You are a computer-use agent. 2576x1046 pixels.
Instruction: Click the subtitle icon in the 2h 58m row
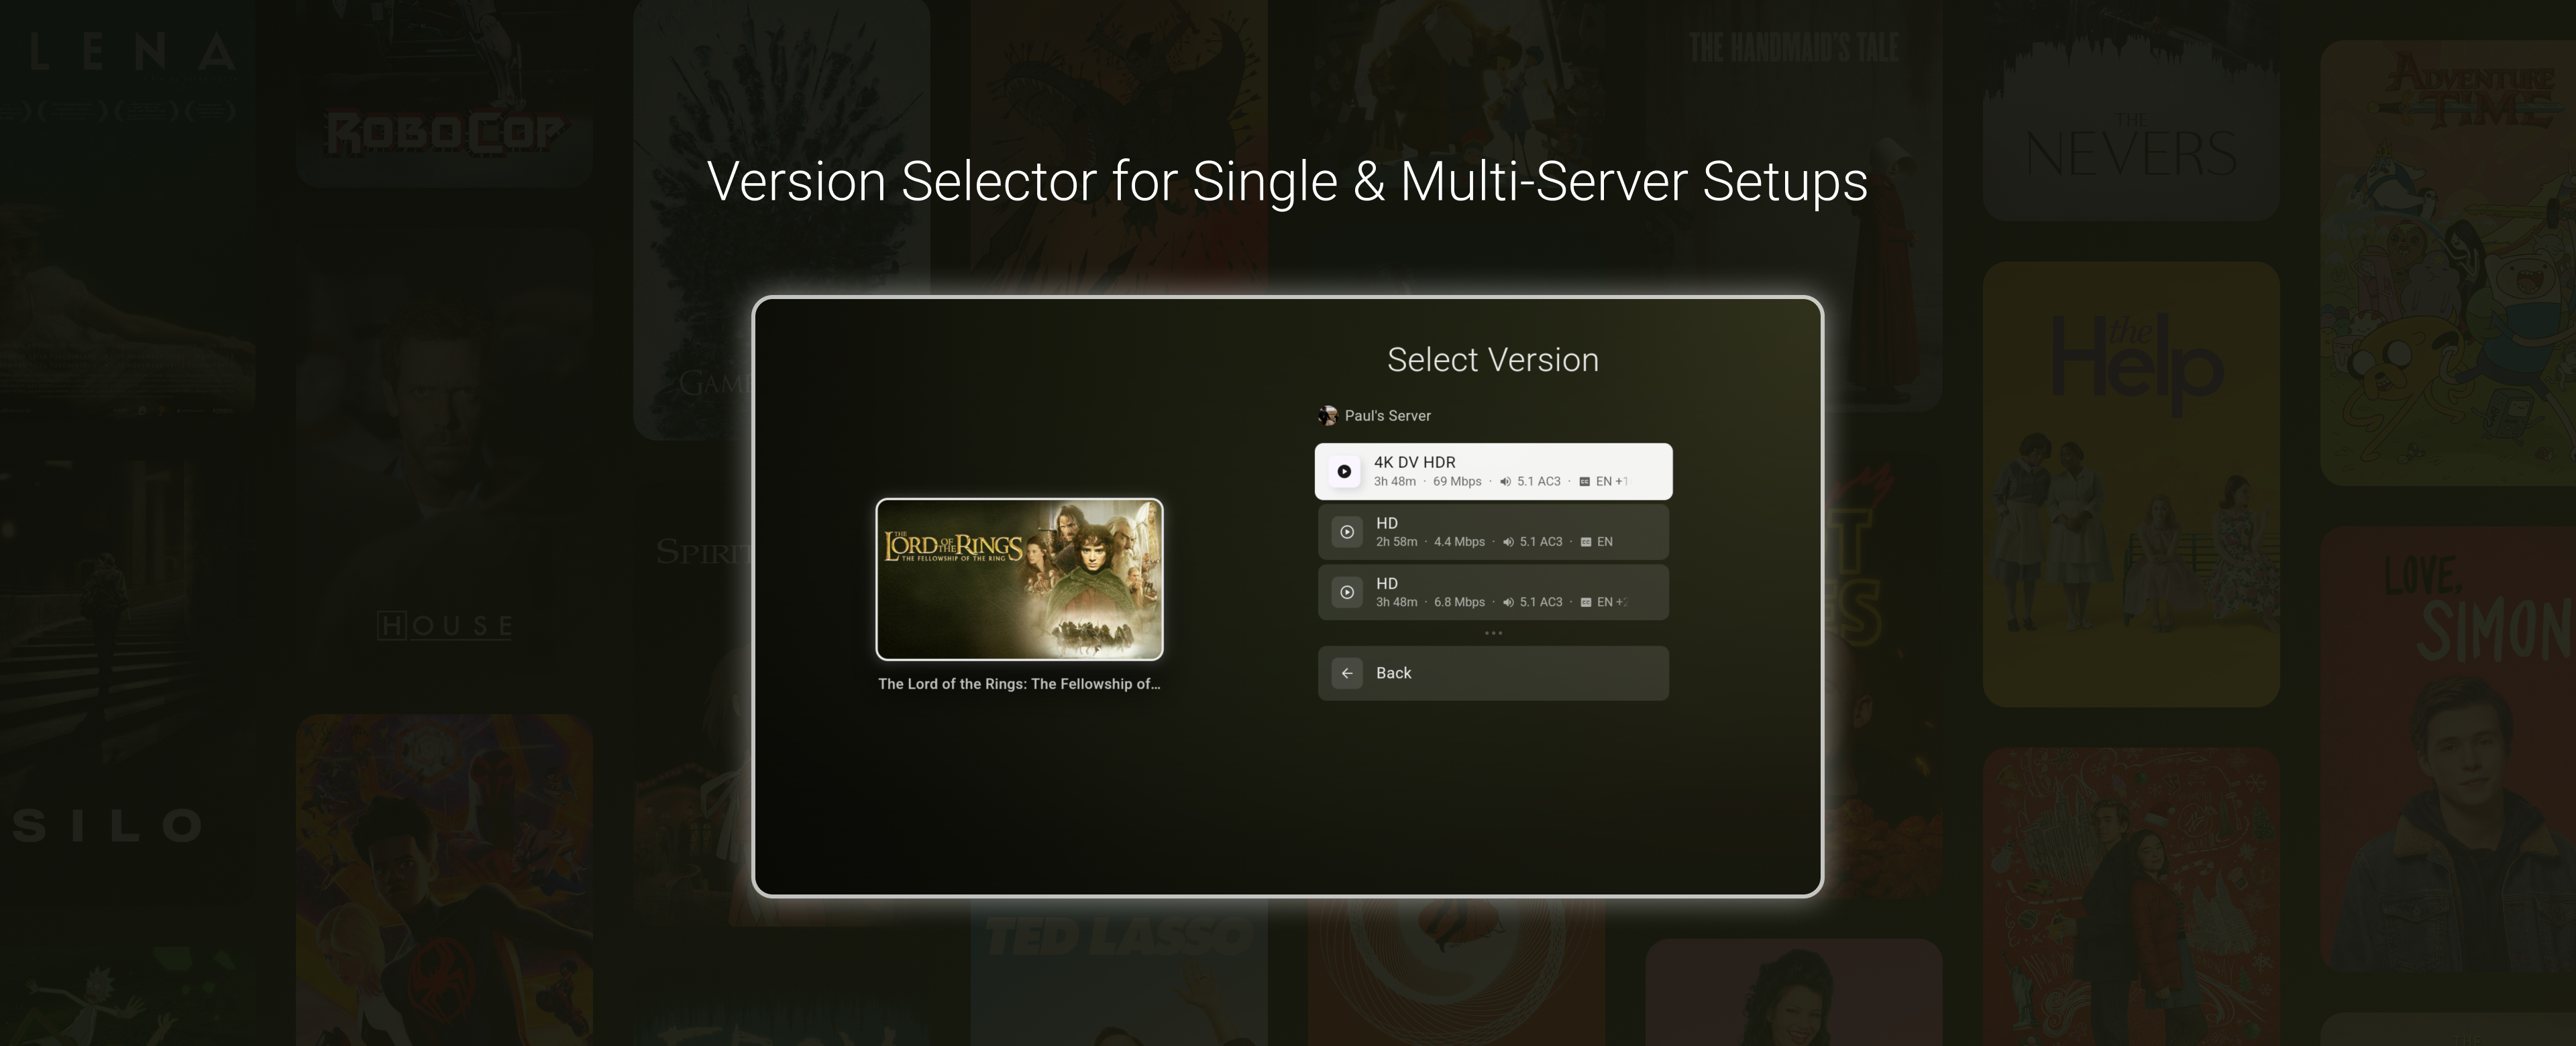1586,542
